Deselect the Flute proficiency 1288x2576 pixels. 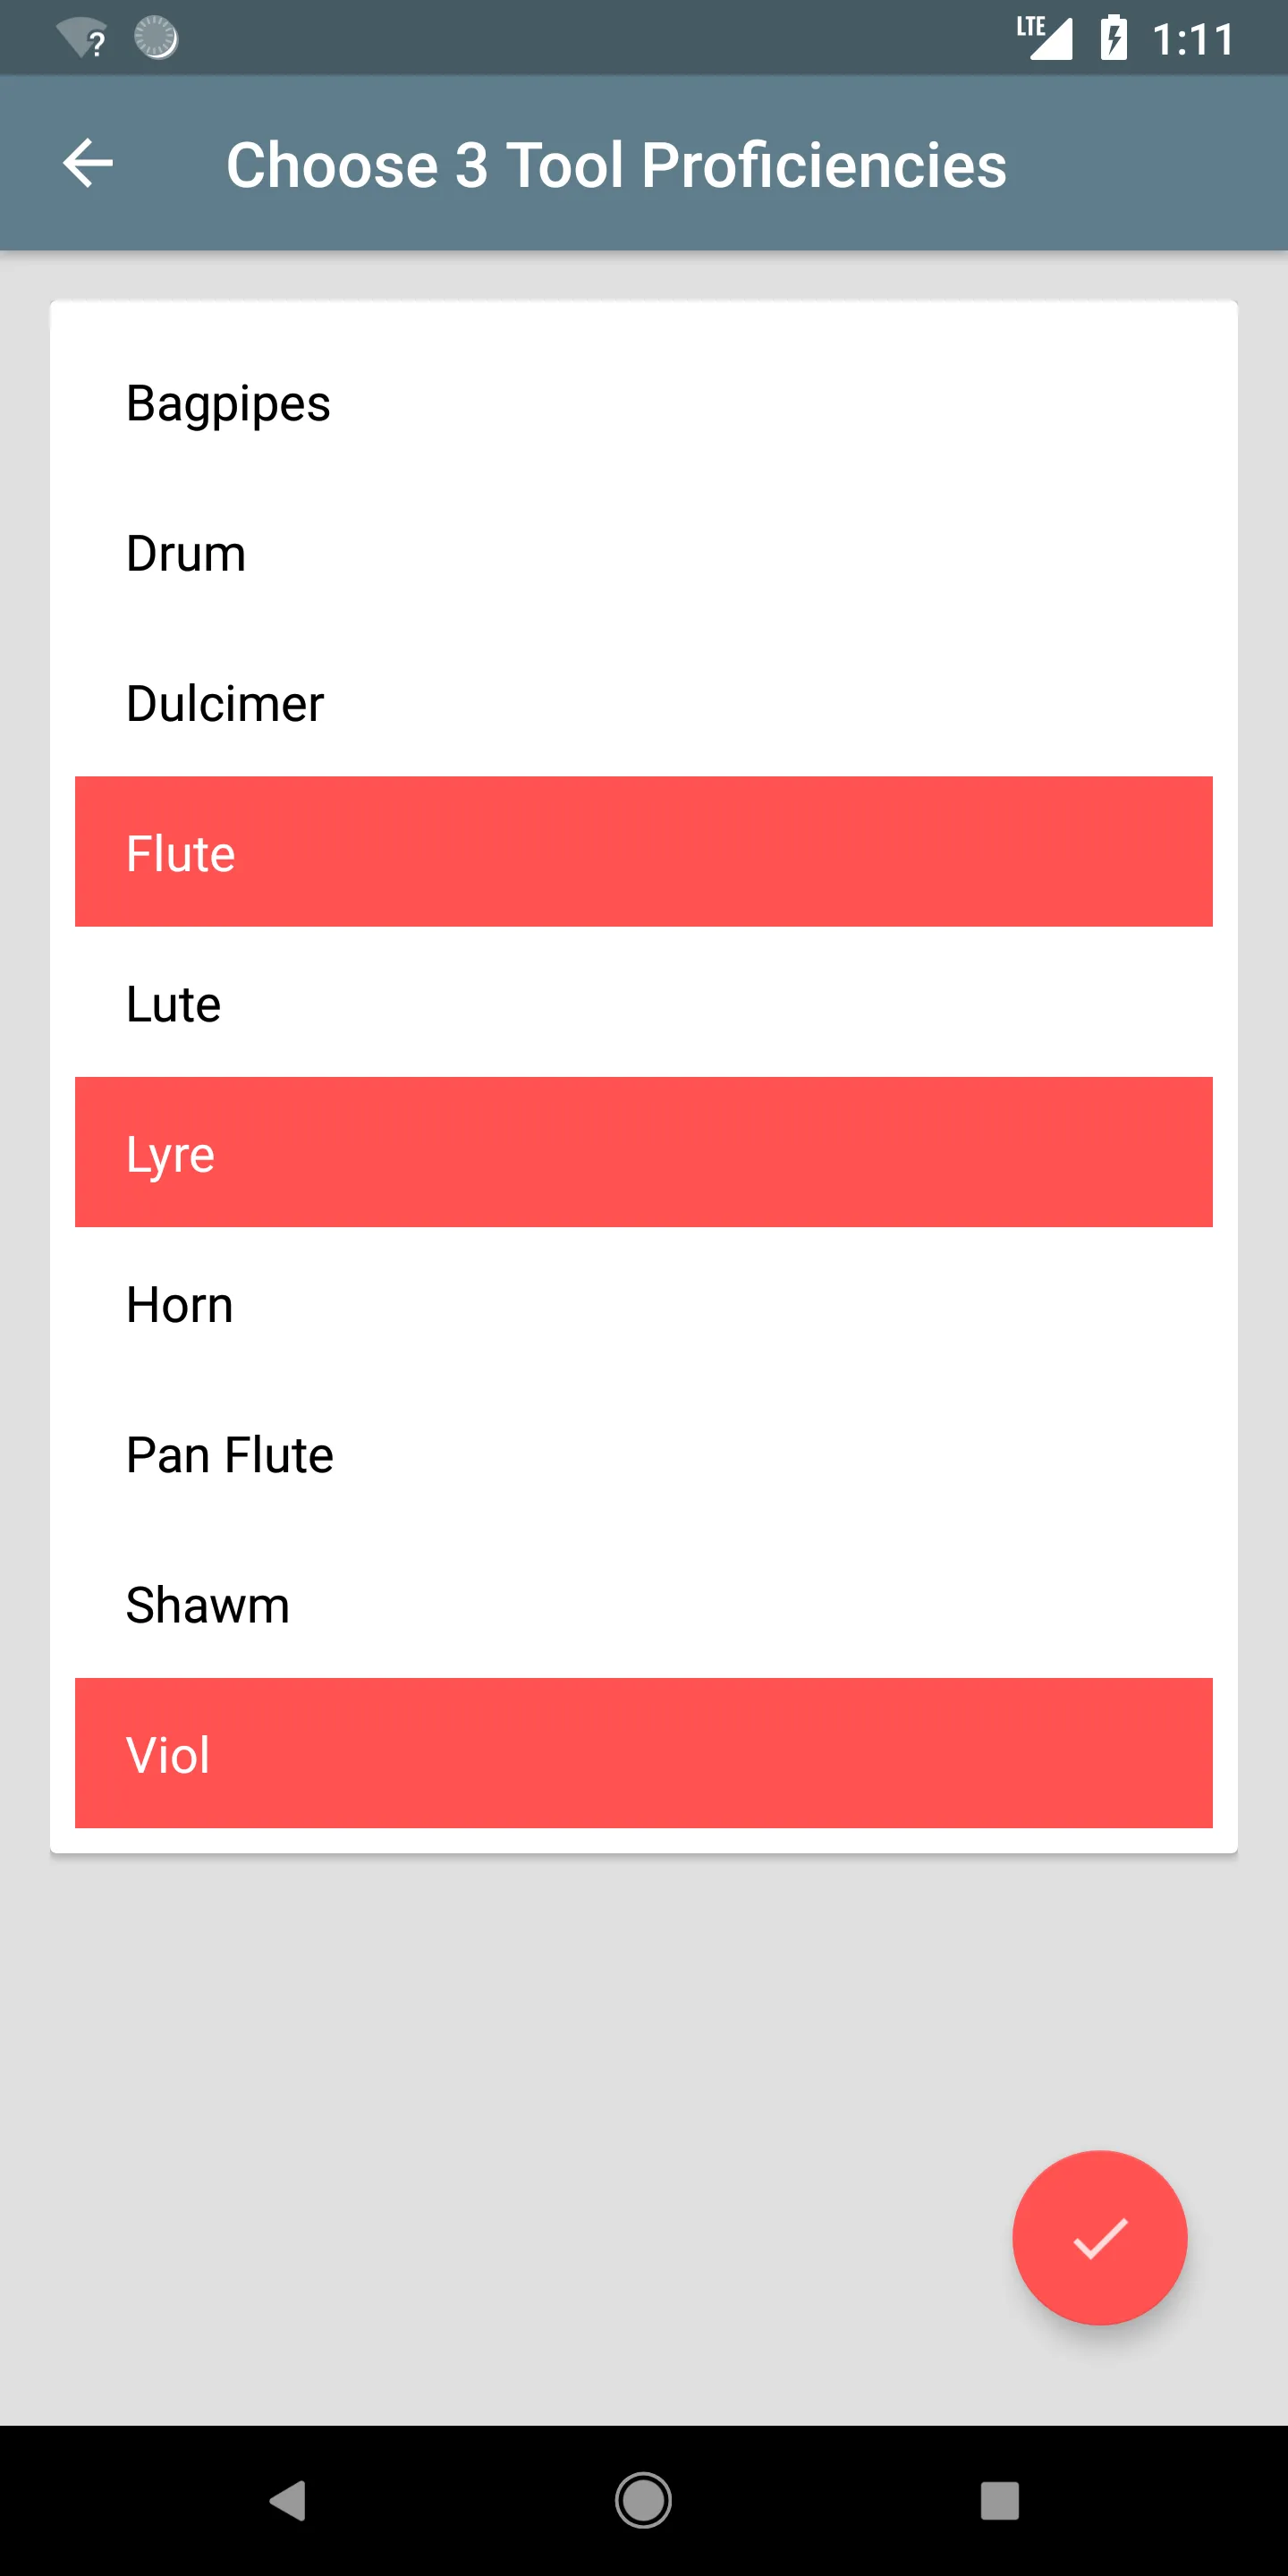(644, 852)
